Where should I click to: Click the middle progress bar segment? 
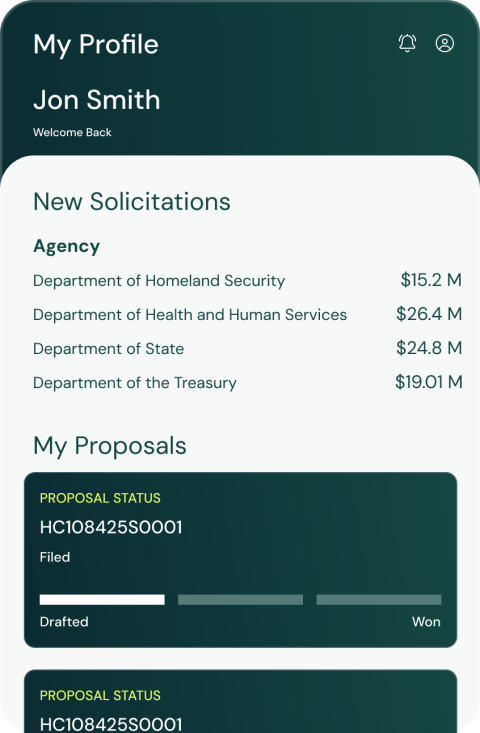240,600
